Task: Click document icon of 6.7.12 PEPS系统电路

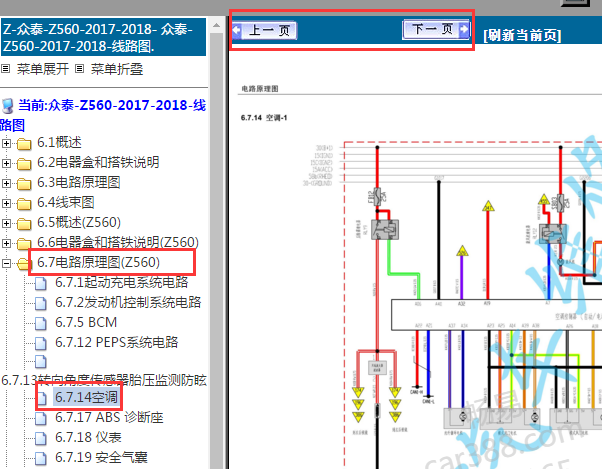Action: point(41,343)
